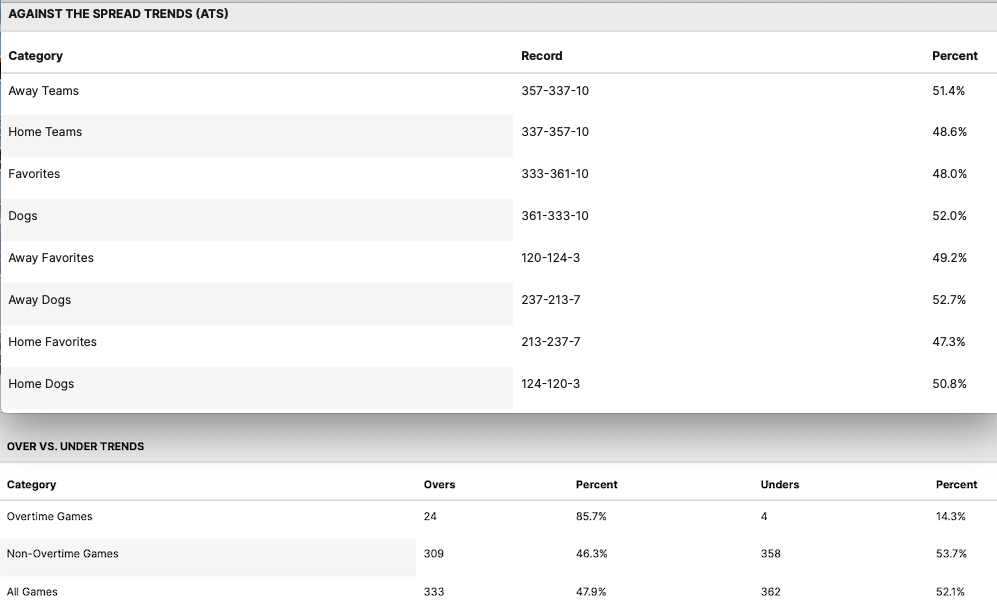
Task: Click the Favorites category row
Action: click(x=34, y=174)
